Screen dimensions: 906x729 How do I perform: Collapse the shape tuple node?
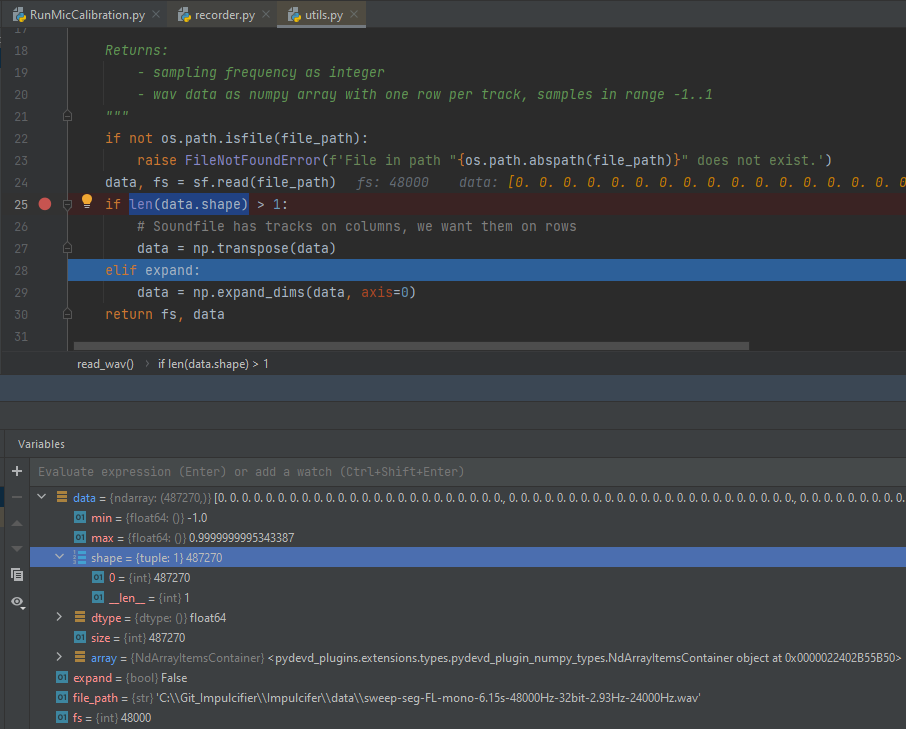pyautogui.click(x=58, y=557)
